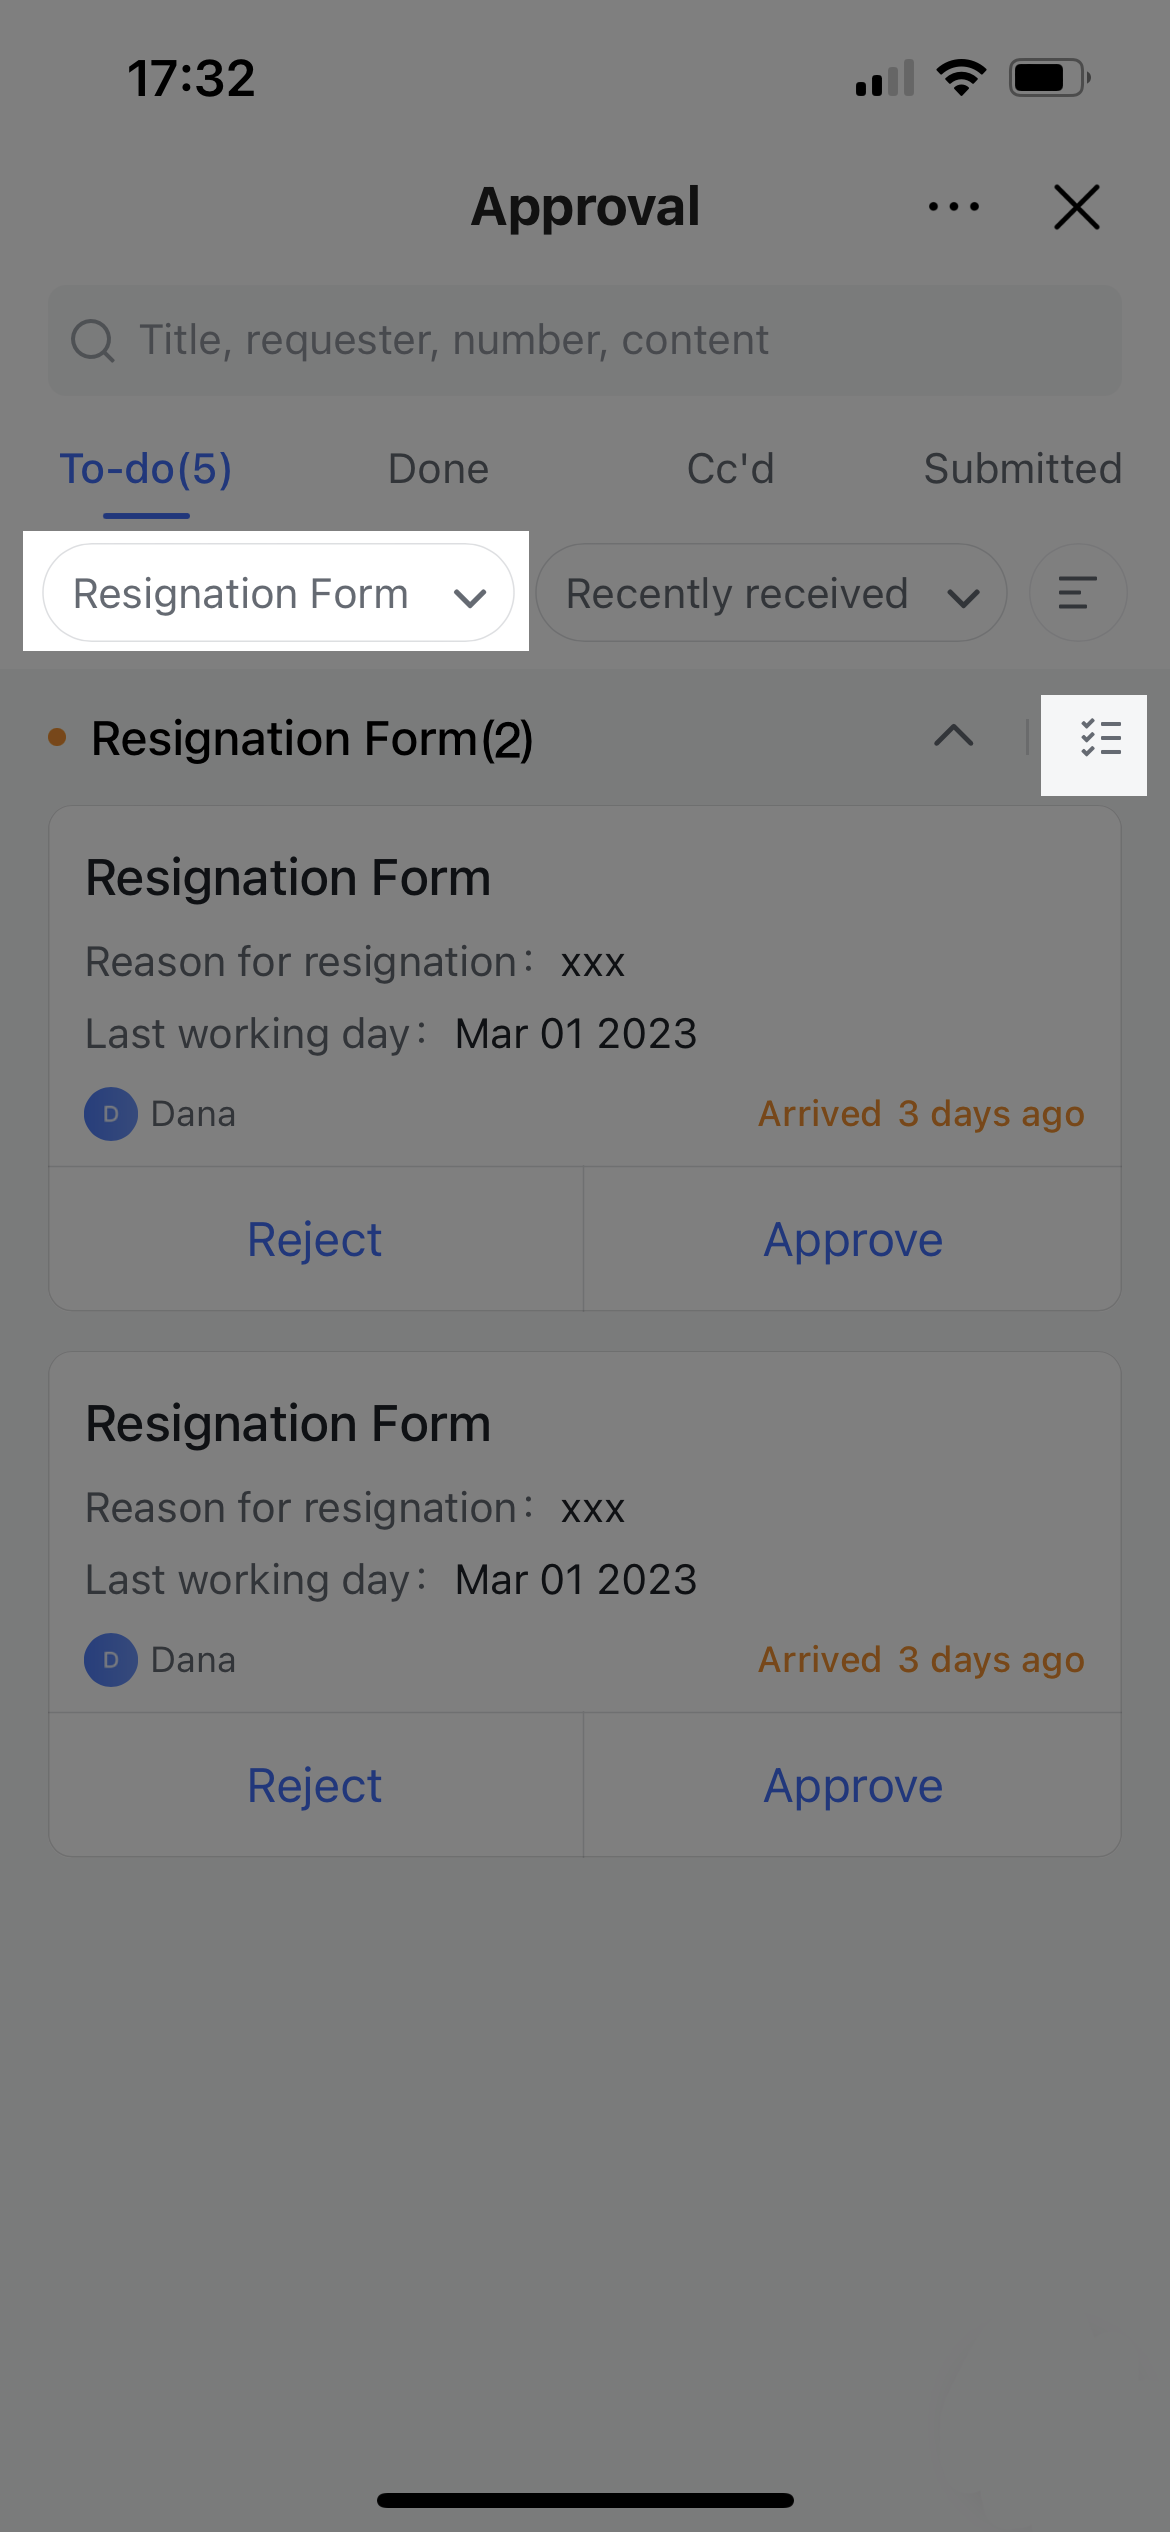
Task: Reject the second Resignation Form
Action: (314, 1784)
